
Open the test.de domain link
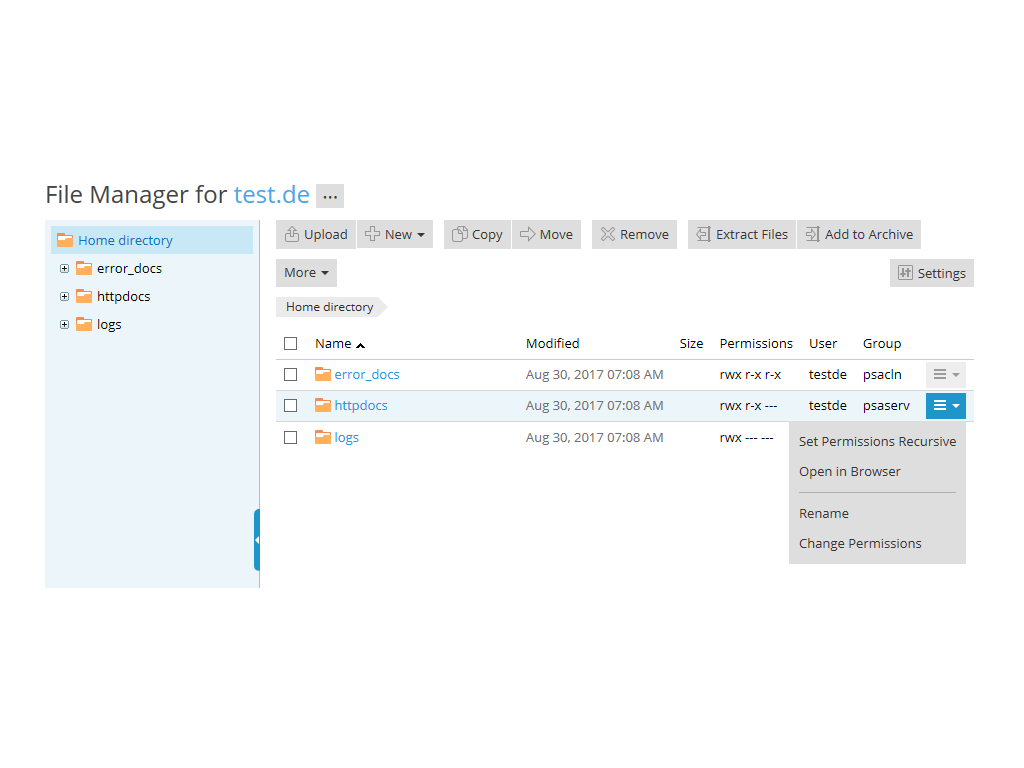(x=271, y=194)
